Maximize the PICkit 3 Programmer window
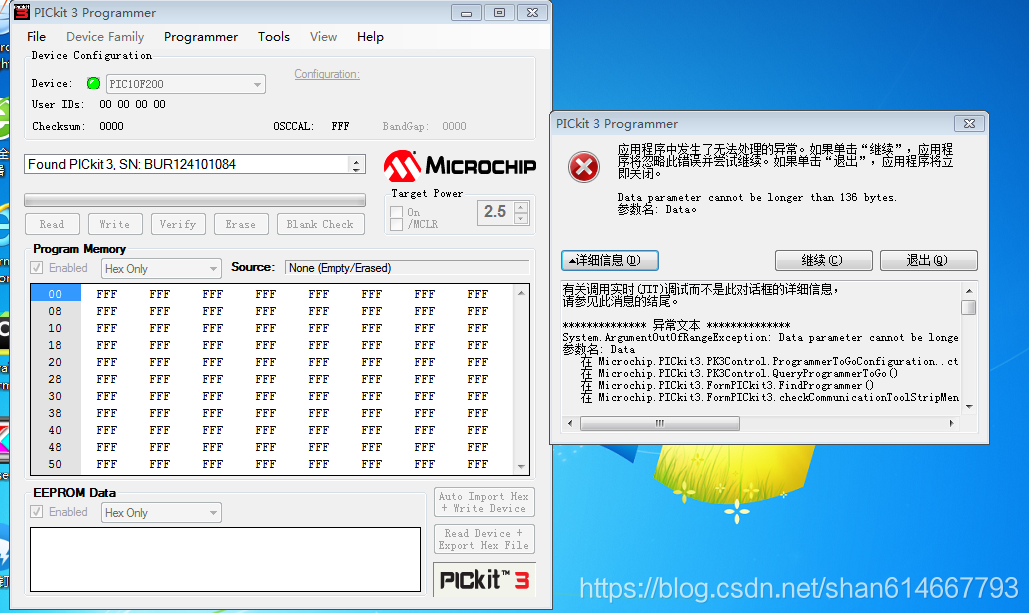 pos(499,12)
